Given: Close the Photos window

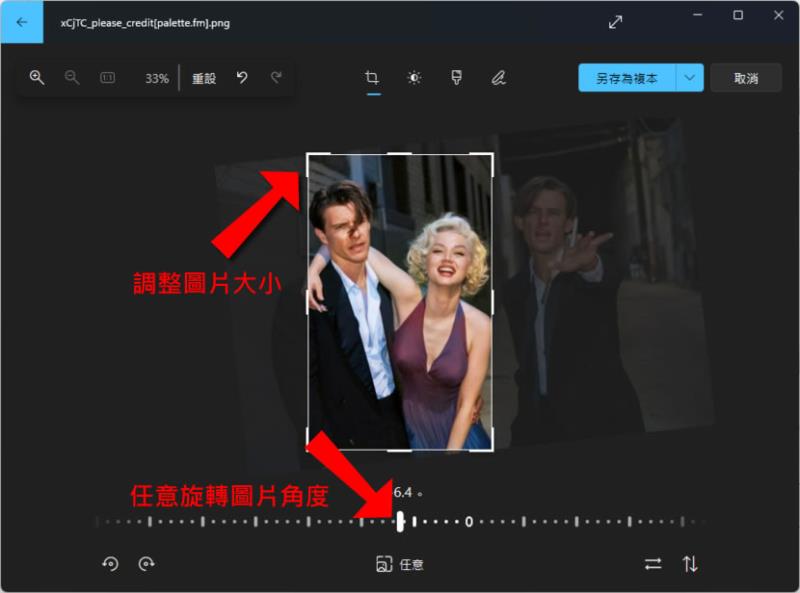Looking at the screenshot, I should click(779, 15).
